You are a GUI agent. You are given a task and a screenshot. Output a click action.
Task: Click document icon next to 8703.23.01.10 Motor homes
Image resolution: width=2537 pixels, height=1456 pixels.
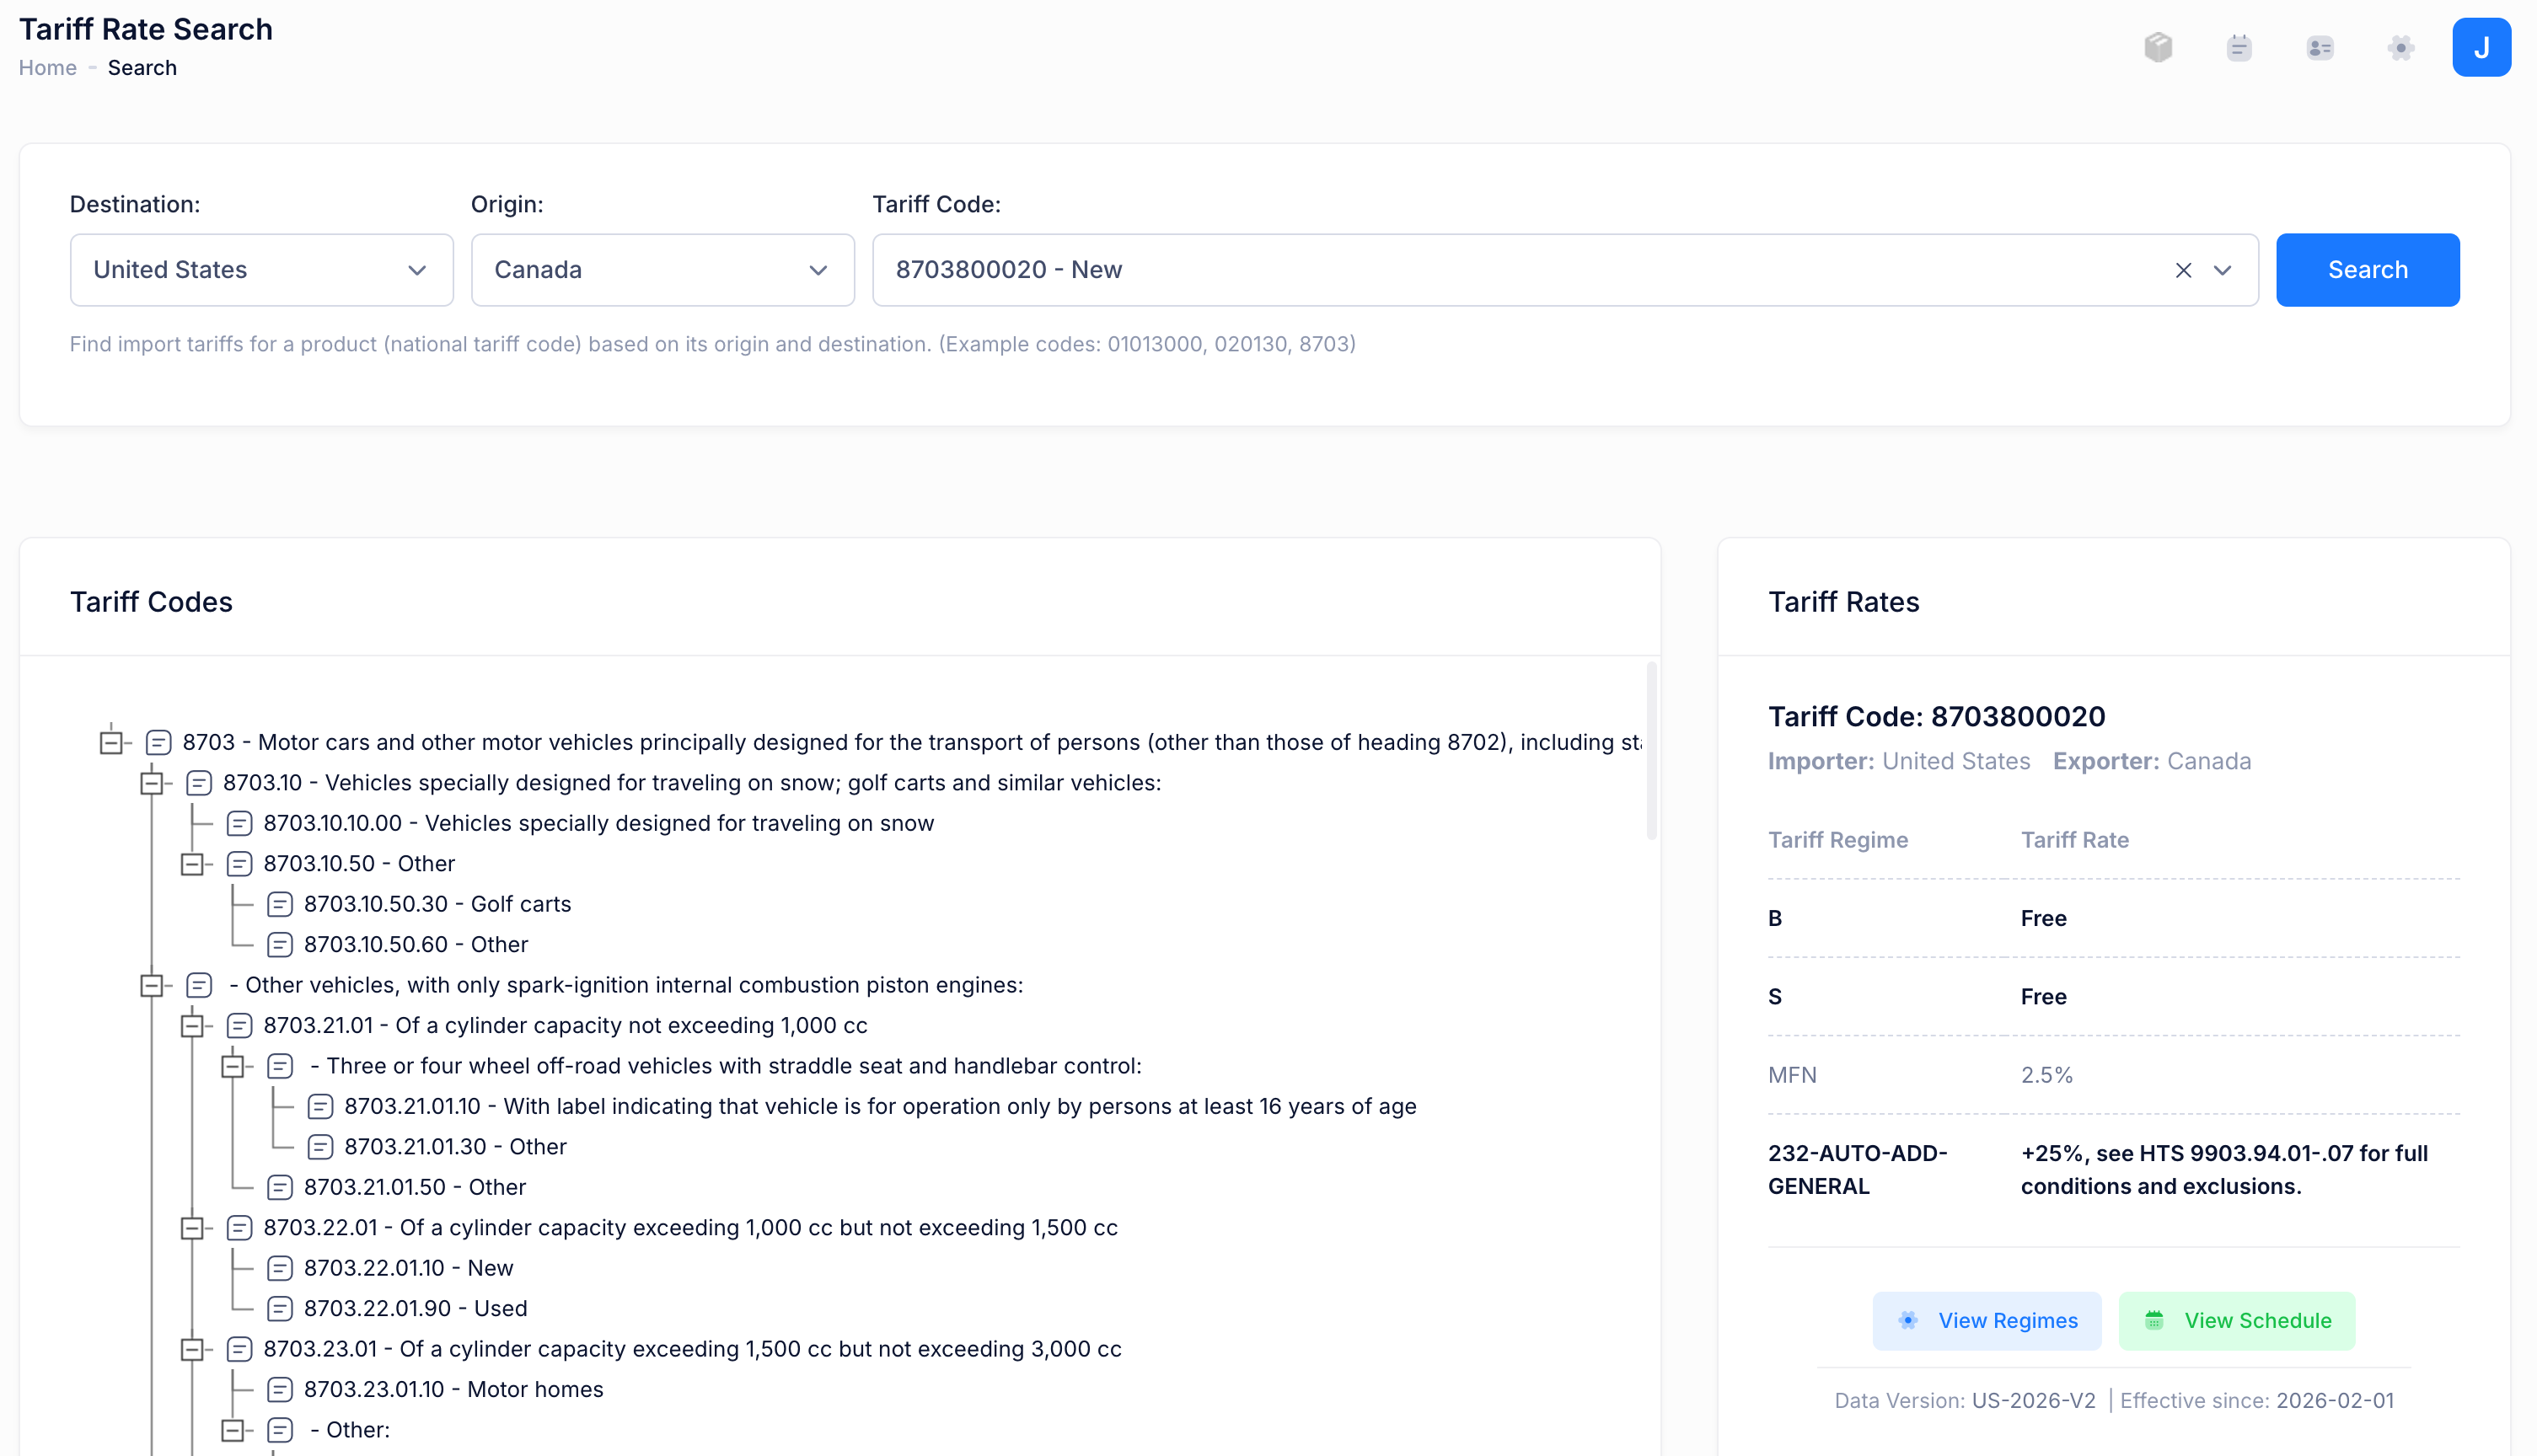coord(280,1389)
